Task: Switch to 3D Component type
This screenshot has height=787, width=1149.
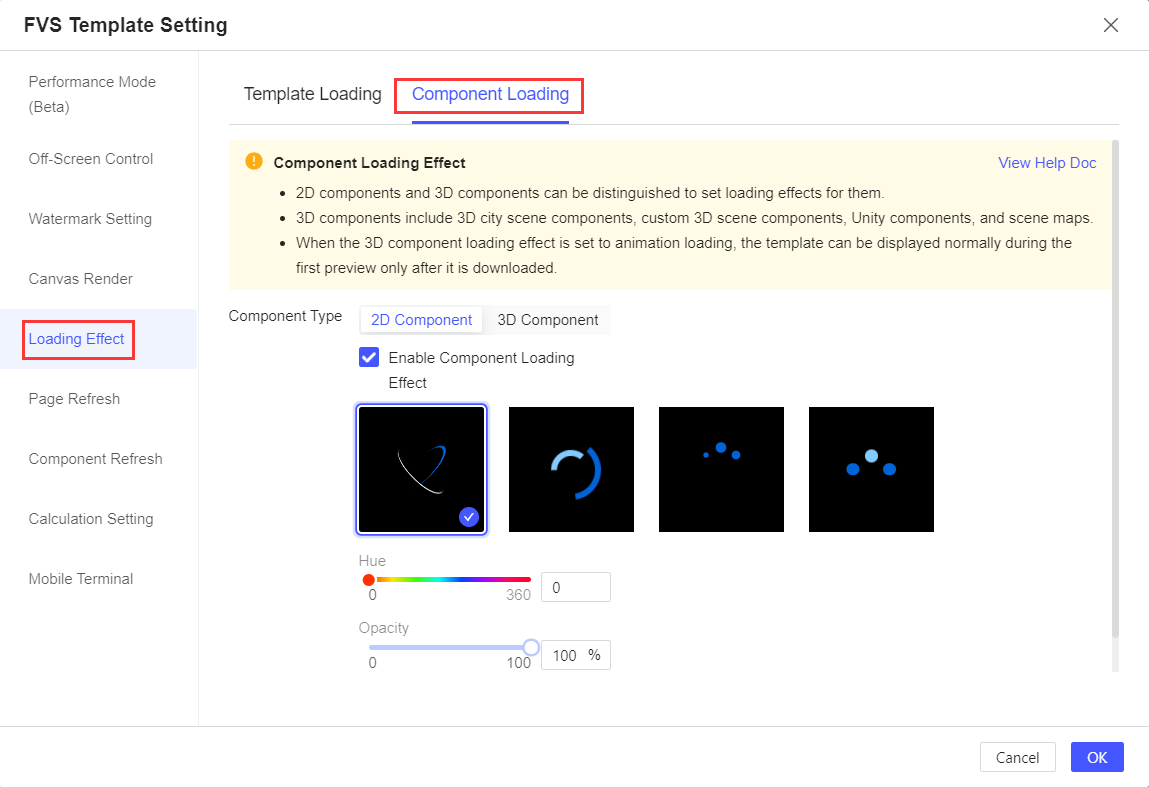Action: (x=547, y=319)
